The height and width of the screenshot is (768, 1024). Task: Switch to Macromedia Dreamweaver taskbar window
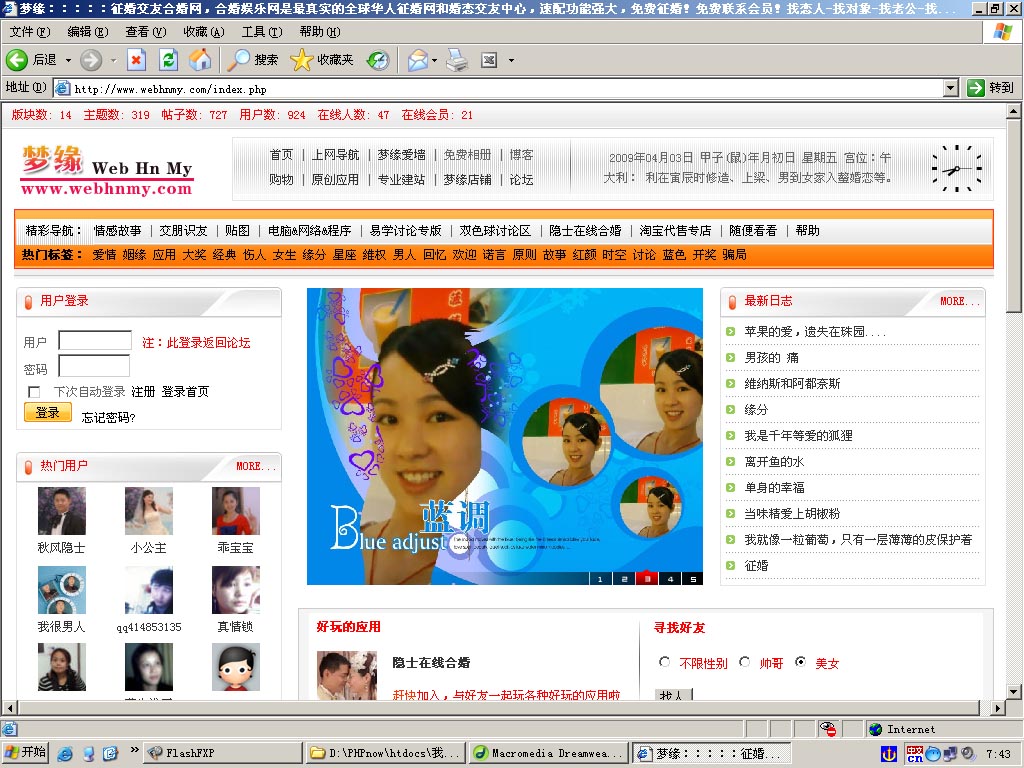coord(549,753)
